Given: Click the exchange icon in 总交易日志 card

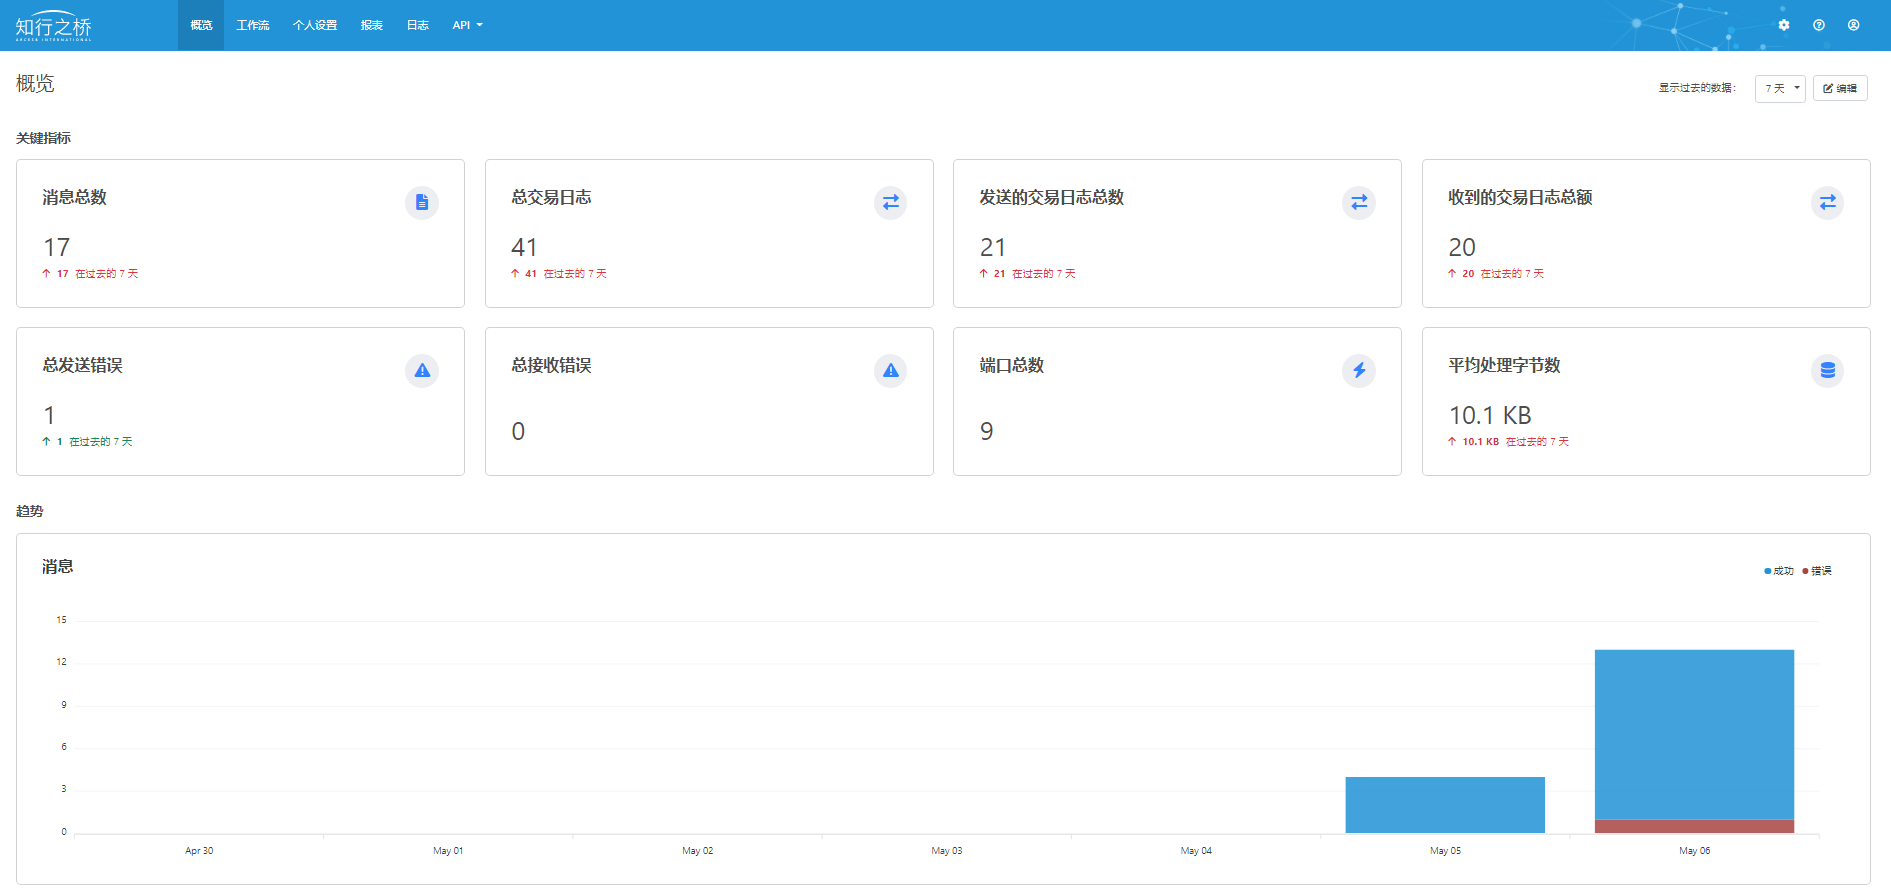Looking at the screenshot, I should pyautogui.click(x=890, y=203).
